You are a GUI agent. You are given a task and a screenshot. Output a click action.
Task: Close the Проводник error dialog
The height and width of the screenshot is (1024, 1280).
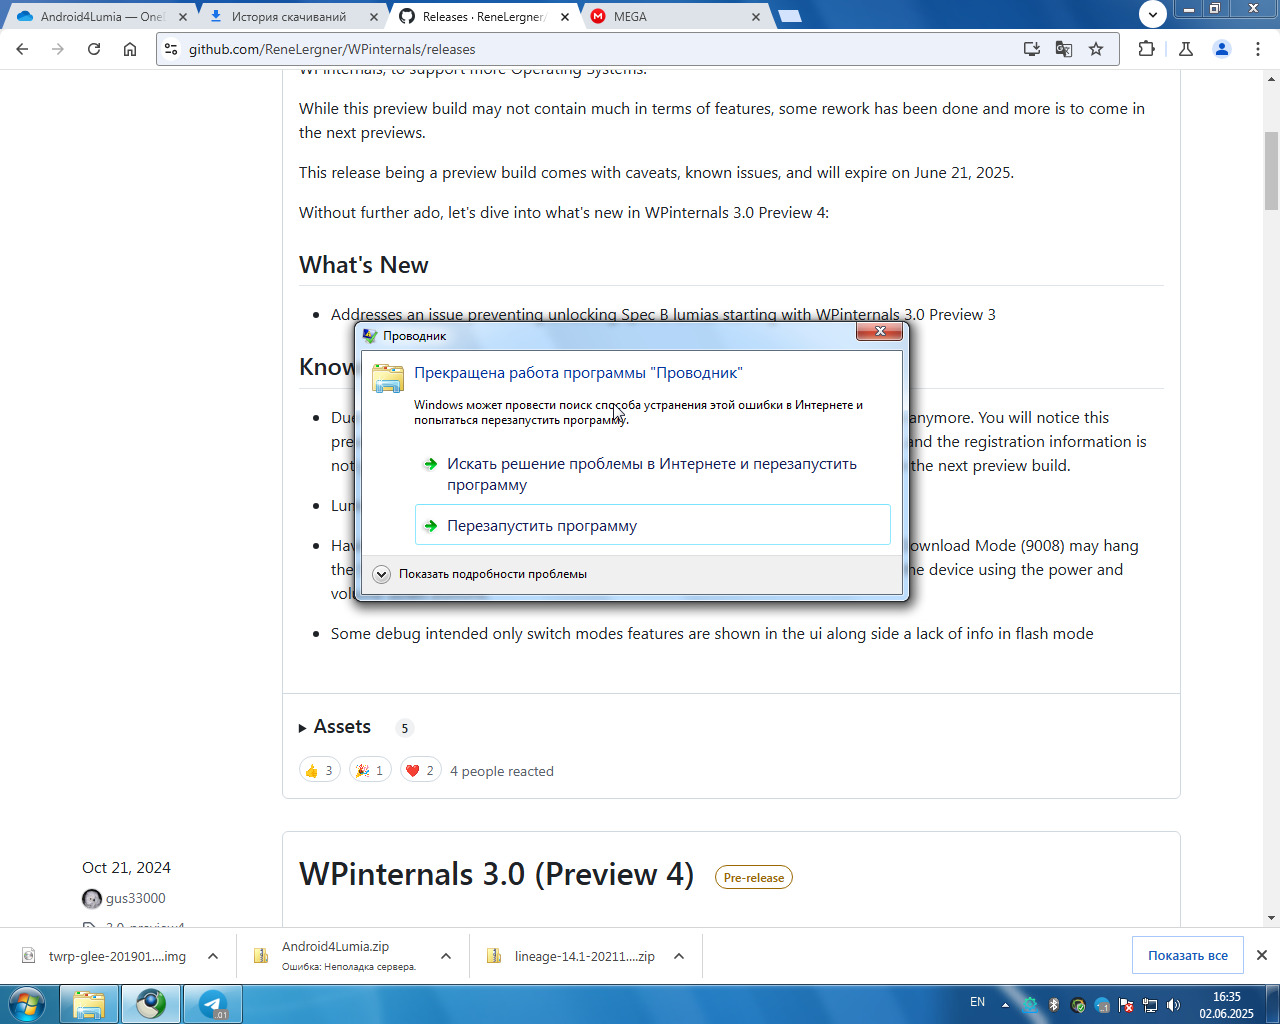pos(880,331)
